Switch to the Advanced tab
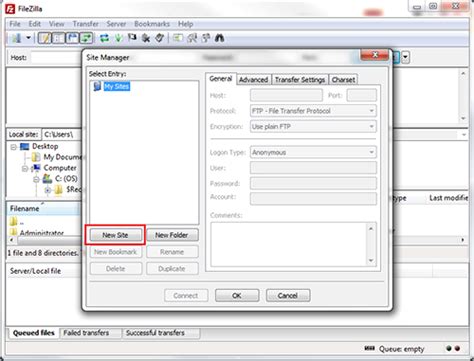The height and width of the screenshot is (361, 474). click(x=253, y=80)
